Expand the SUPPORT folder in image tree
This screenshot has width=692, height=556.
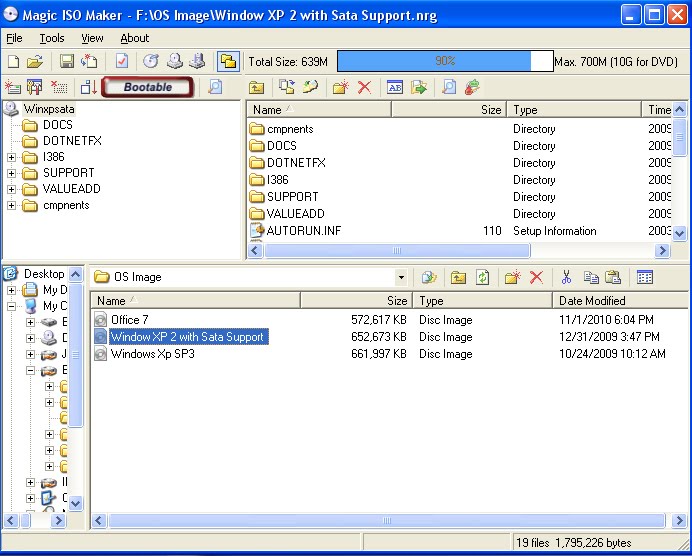(11, 173)
